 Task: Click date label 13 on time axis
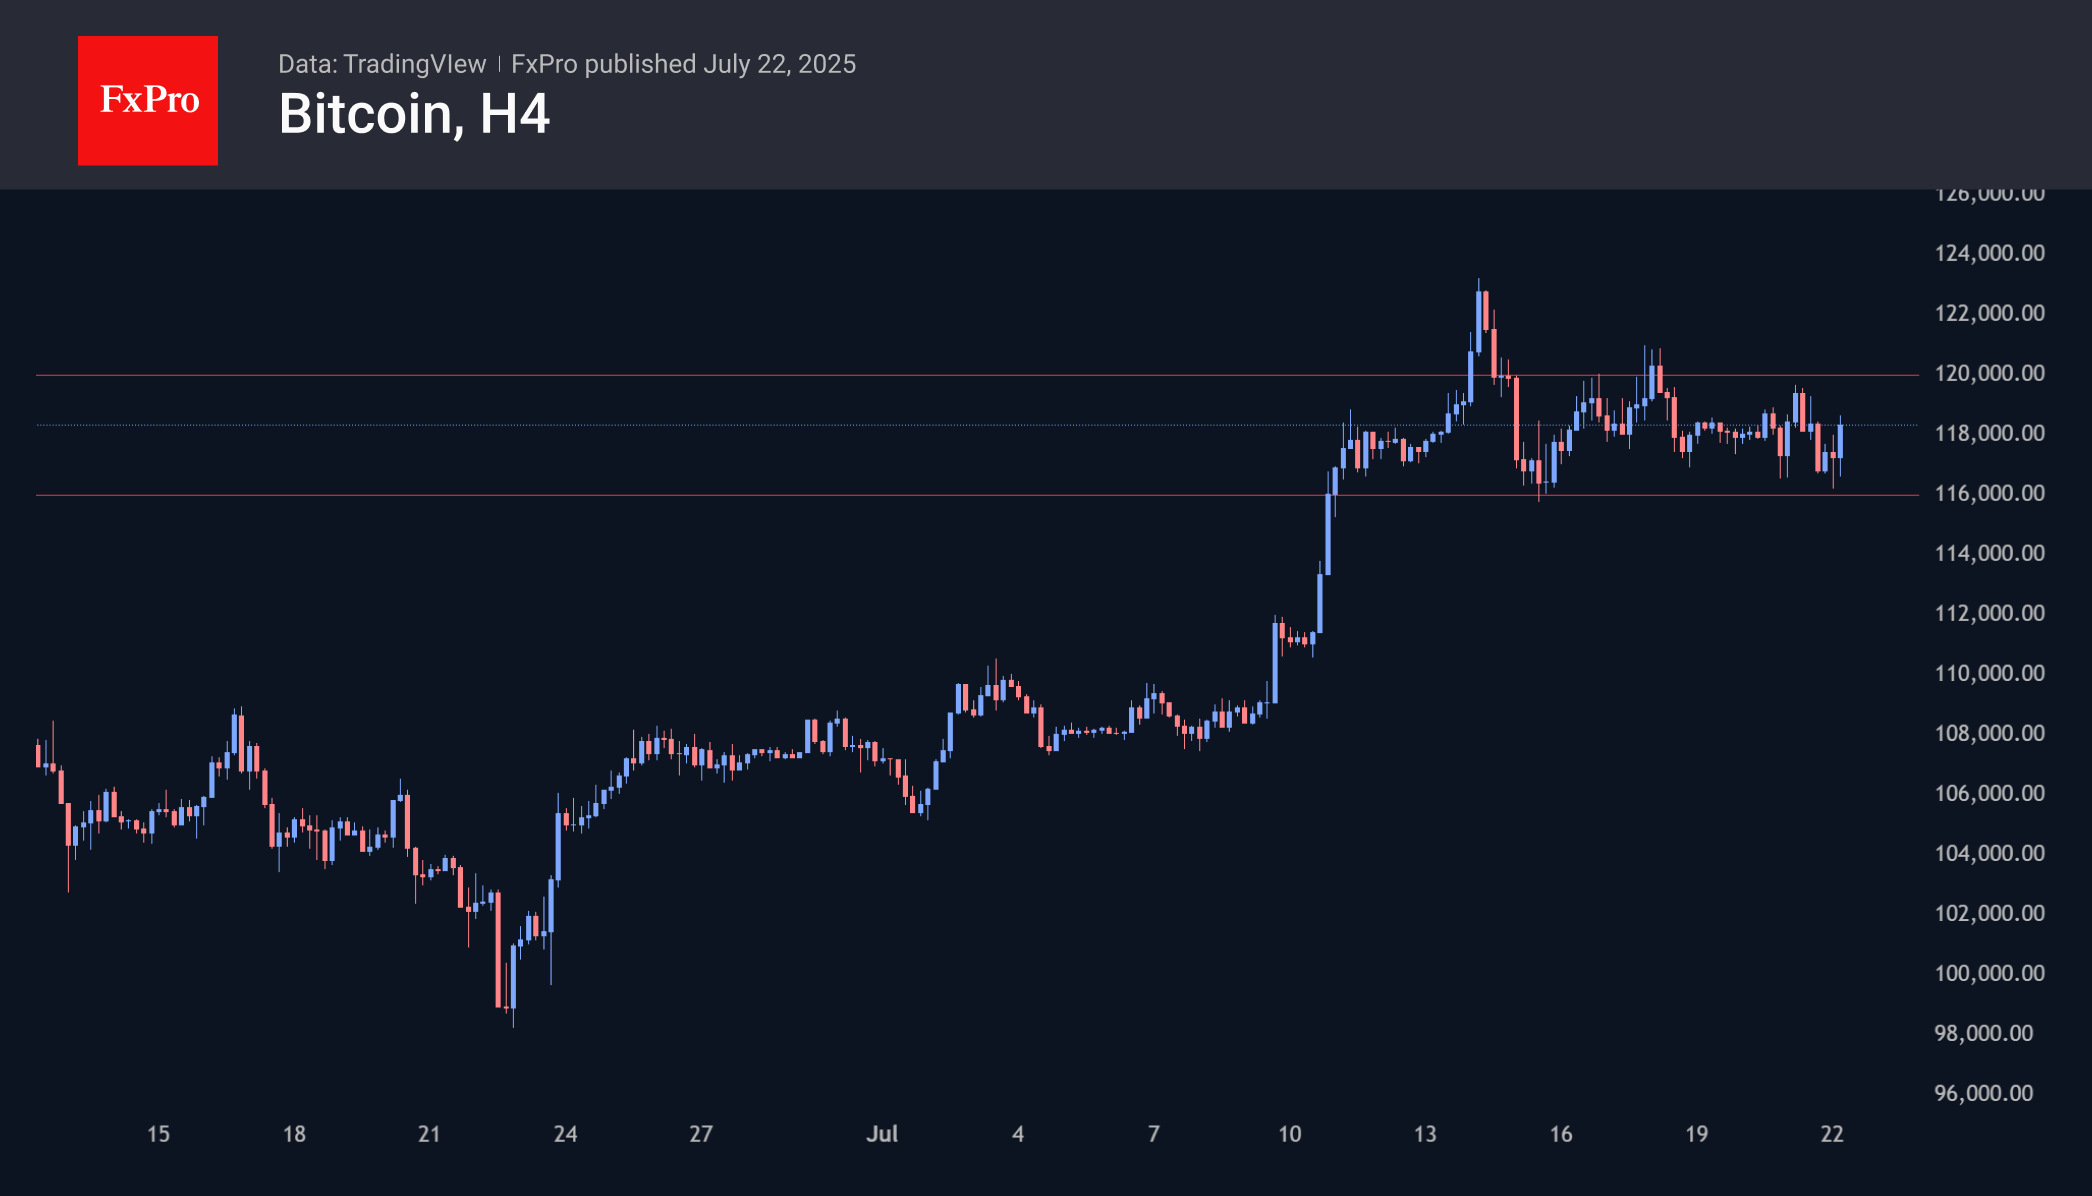1425,1134
